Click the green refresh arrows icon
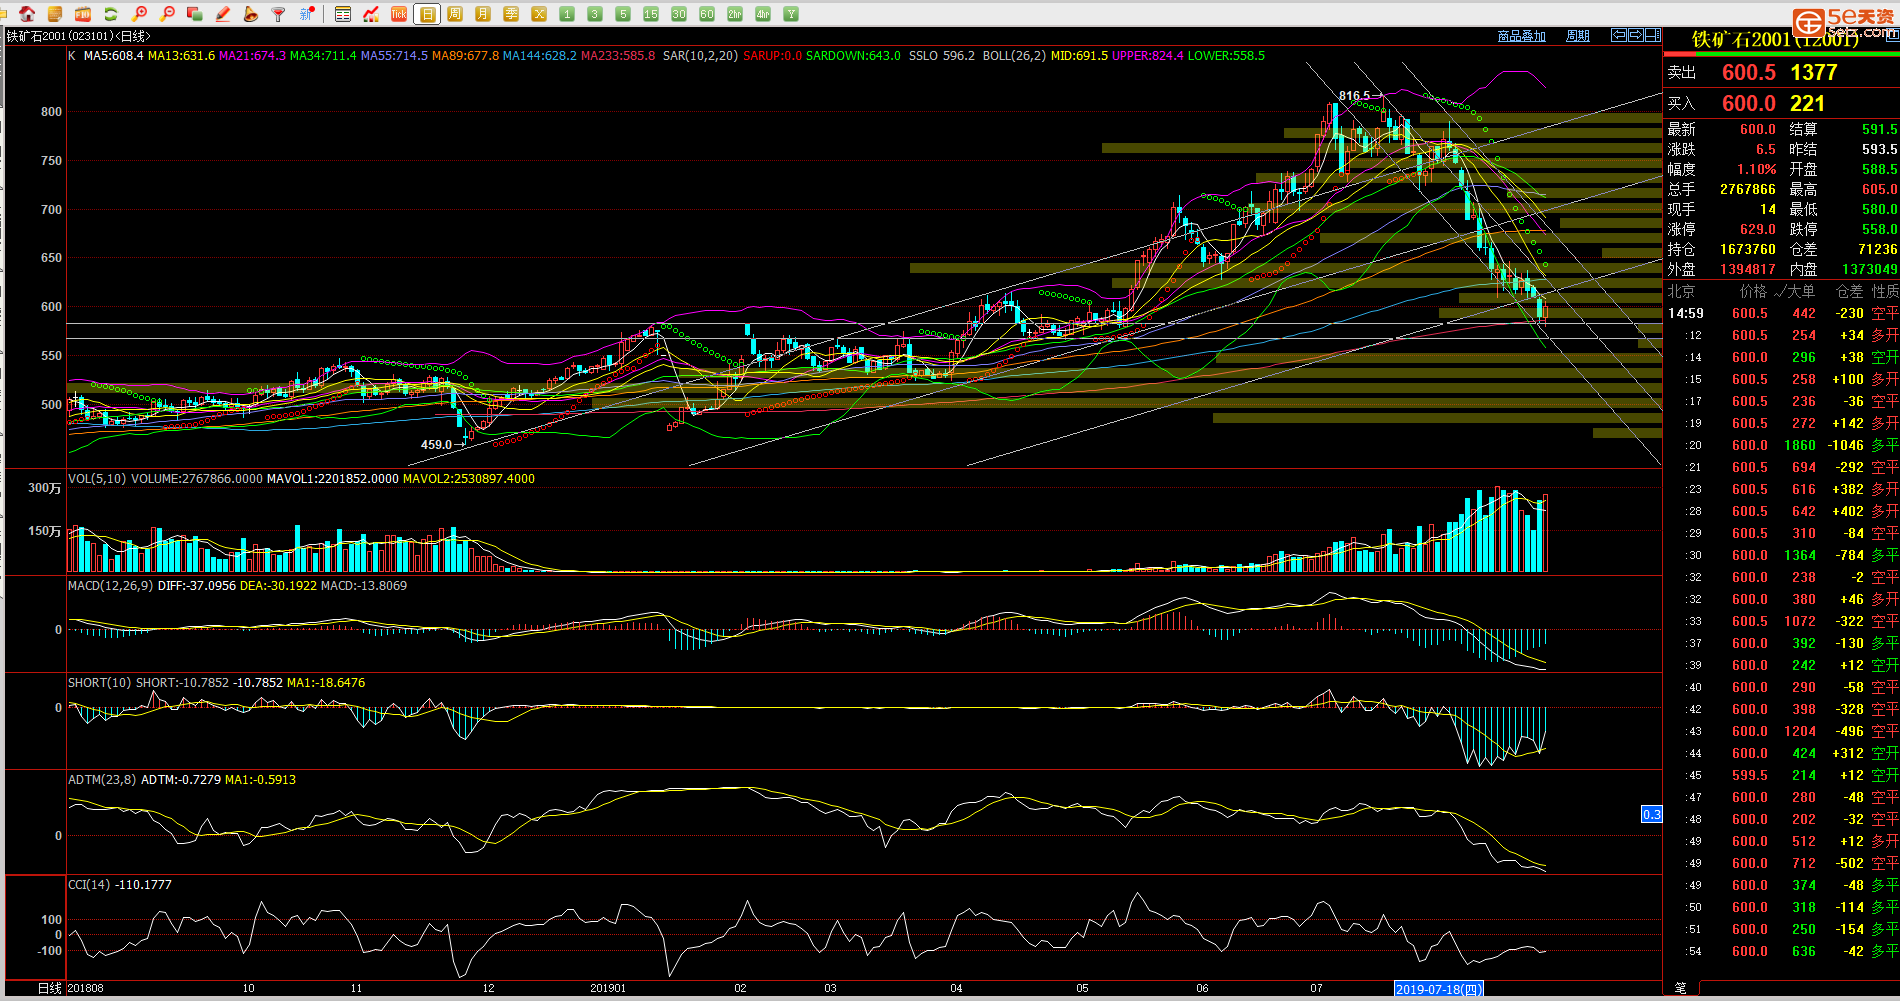The image size is (1900, 1001). tap(111, 14)
